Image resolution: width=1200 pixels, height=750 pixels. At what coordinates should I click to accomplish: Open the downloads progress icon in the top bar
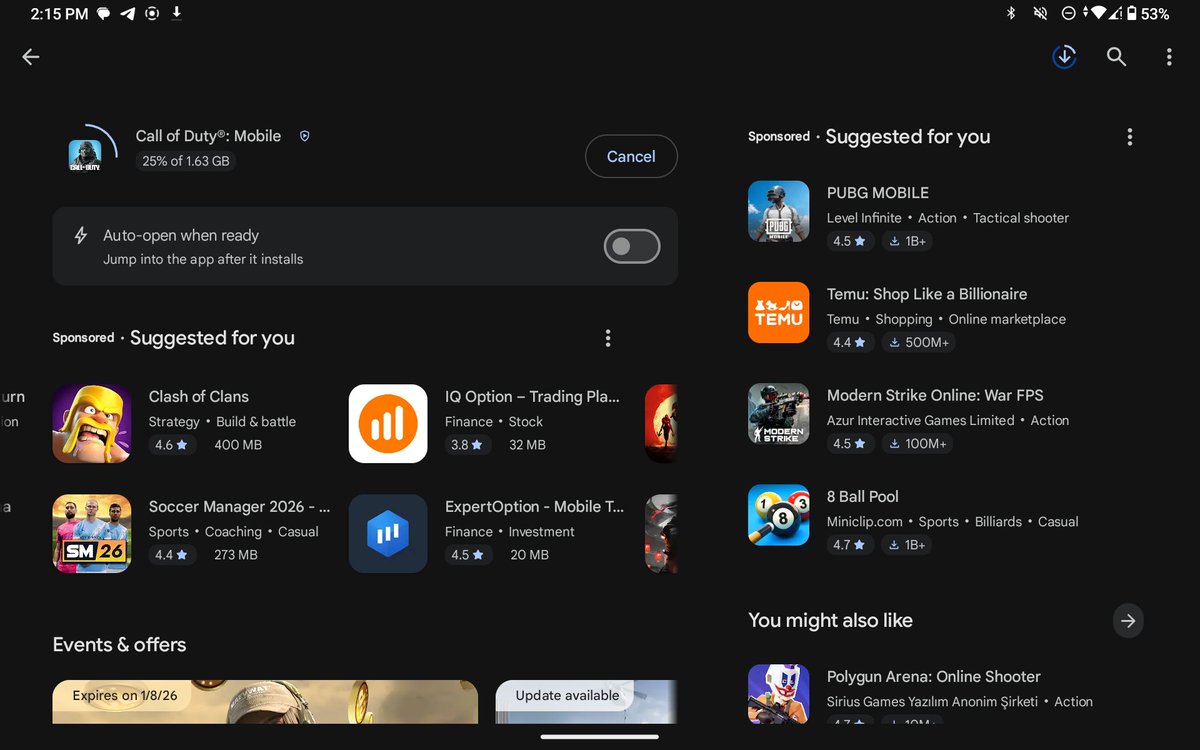tap(1064, 57)
